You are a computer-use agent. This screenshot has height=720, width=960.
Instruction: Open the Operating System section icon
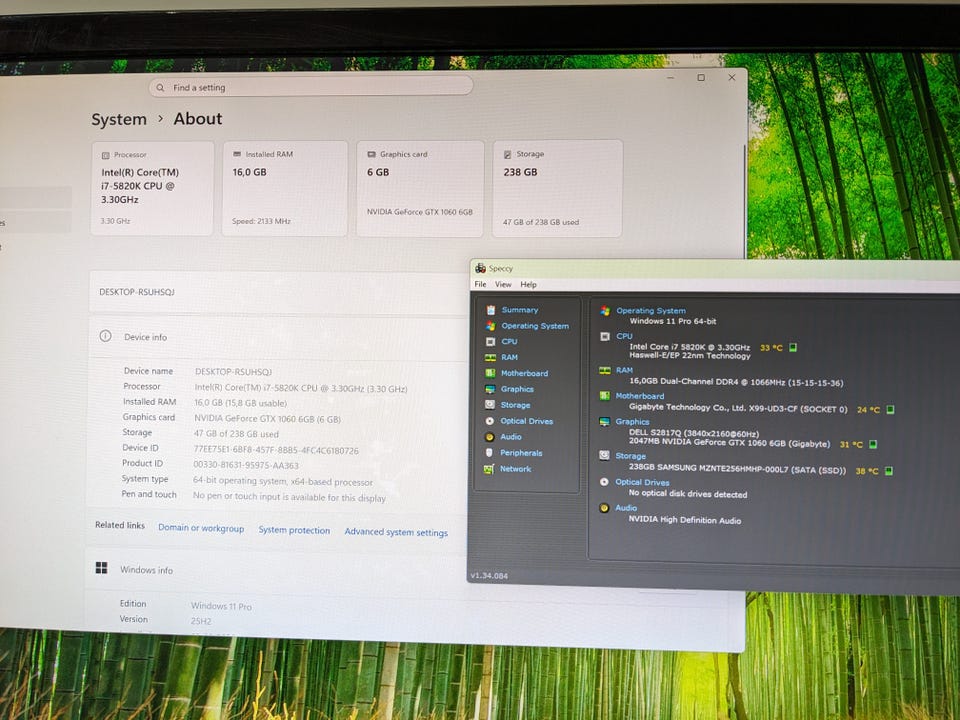491,326
